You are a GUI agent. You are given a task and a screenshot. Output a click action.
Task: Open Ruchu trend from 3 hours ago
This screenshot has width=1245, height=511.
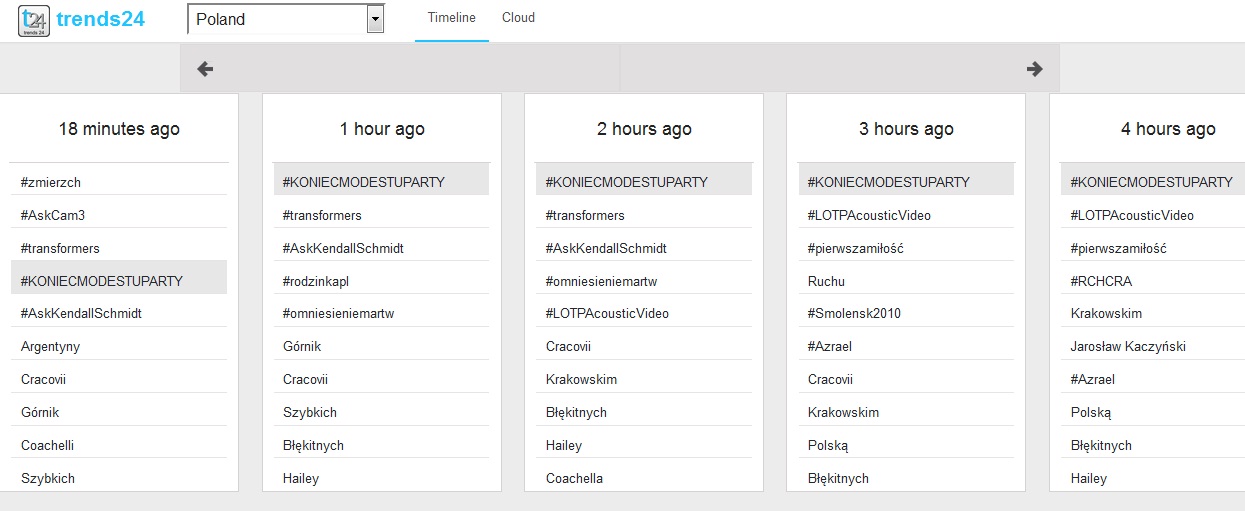point(826,281)
